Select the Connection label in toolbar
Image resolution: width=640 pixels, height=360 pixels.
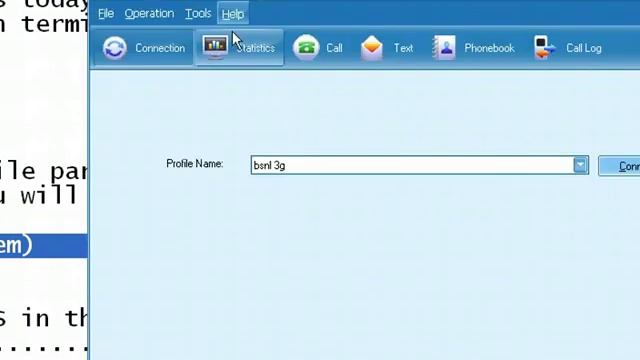[x=160, y=48]
